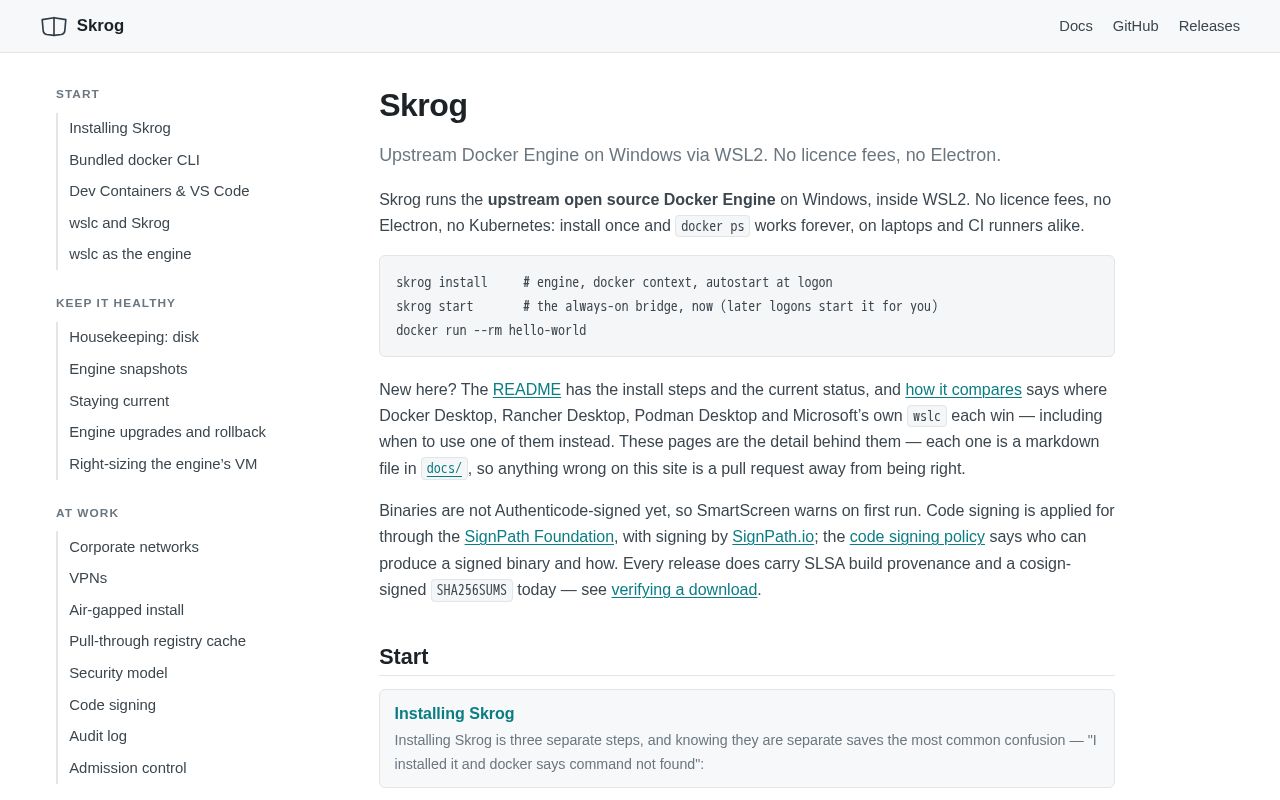The height and width of the screenshot is (800, 1280).
Task: Go to Staying current page
Action: 119,401
